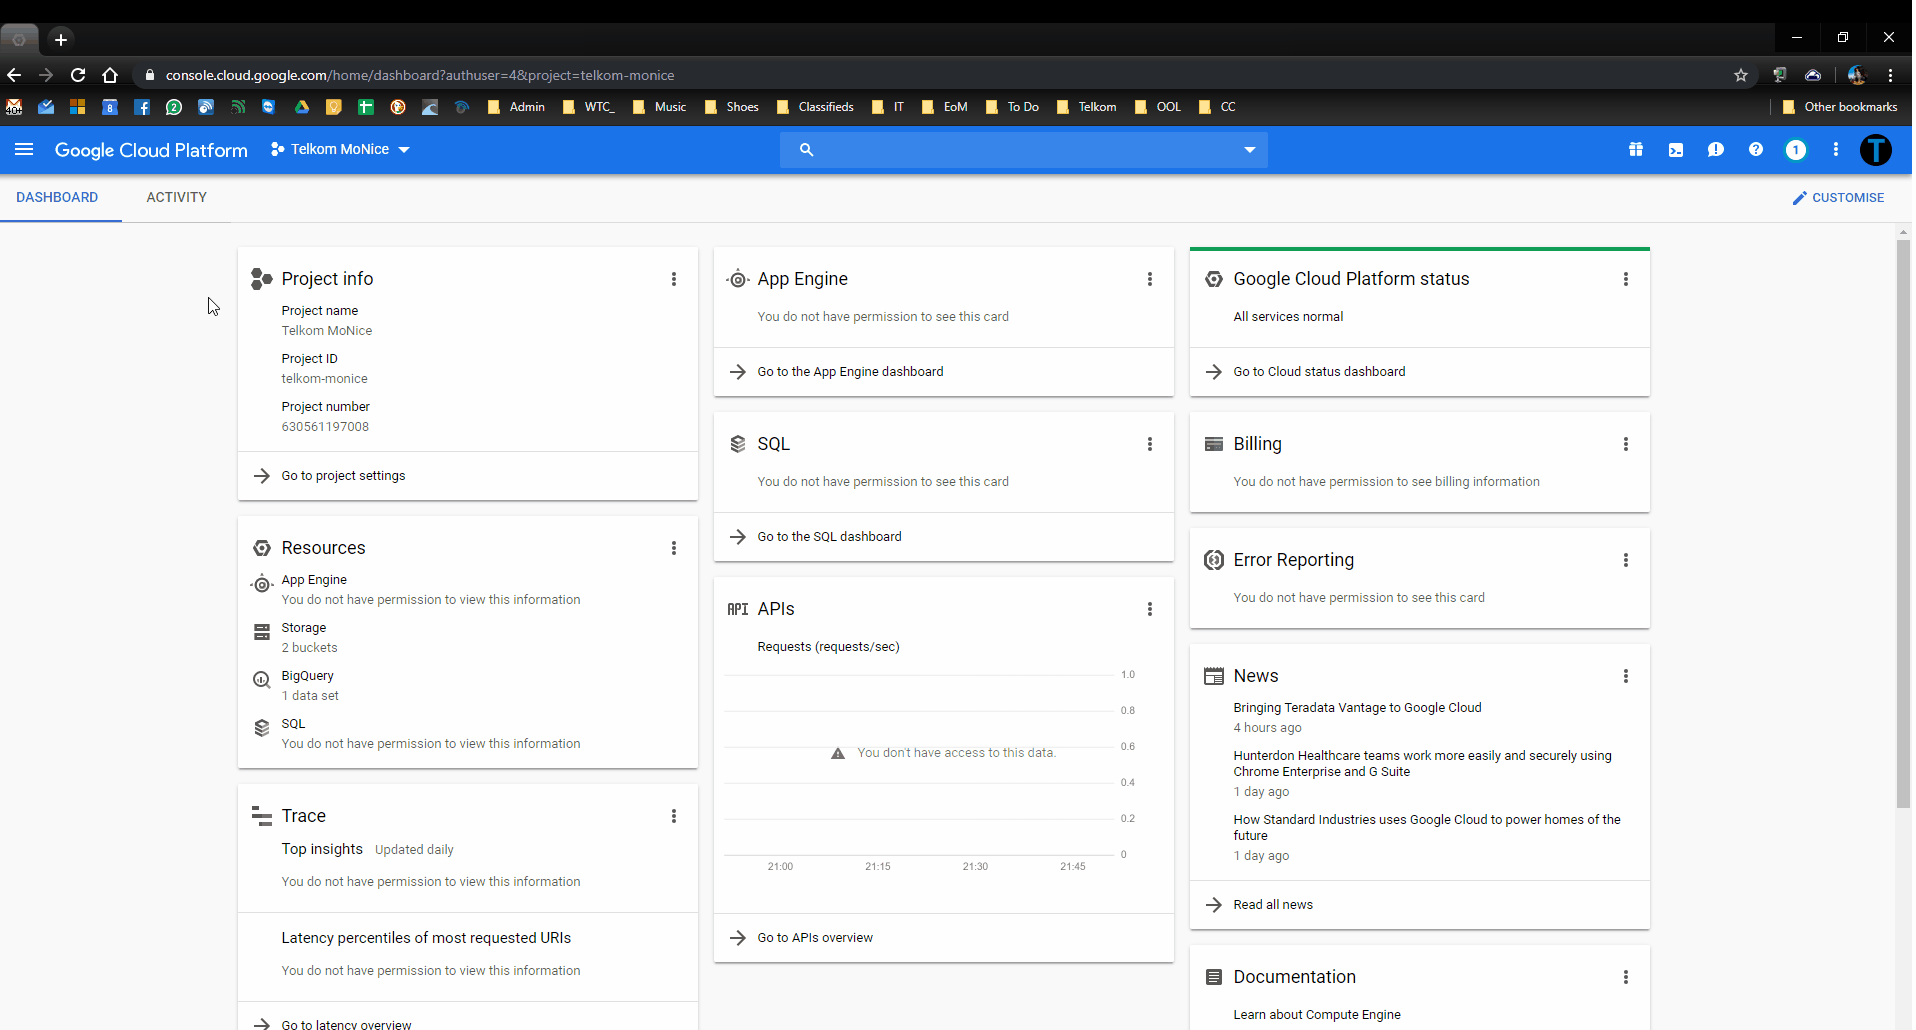
Task: Open Storage resource with 2 buckets
Action: click(309, 638)
